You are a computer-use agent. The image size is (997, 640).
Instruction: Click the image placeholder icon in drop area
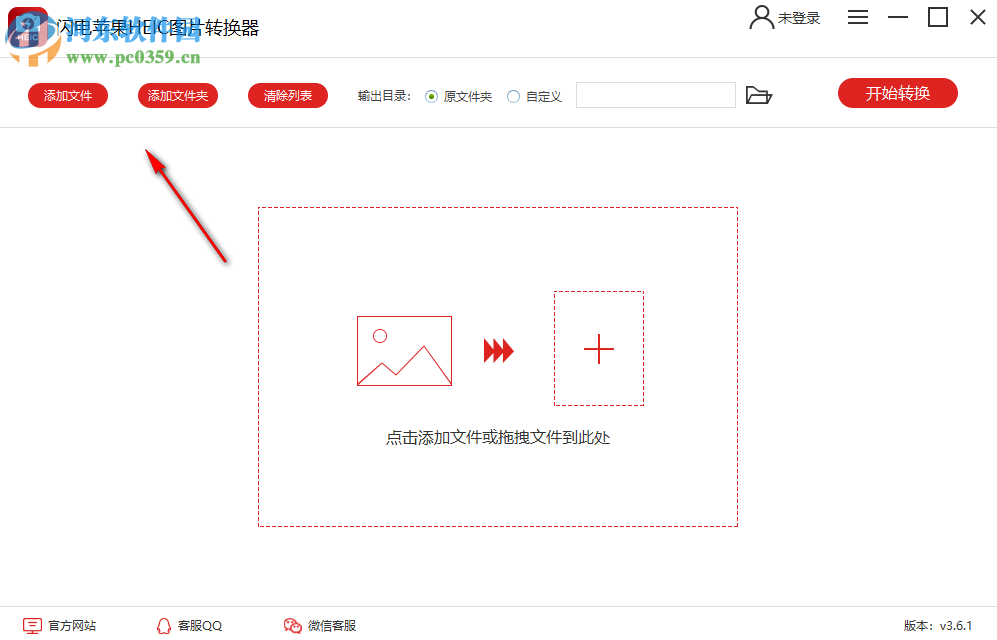coord(404,350)
